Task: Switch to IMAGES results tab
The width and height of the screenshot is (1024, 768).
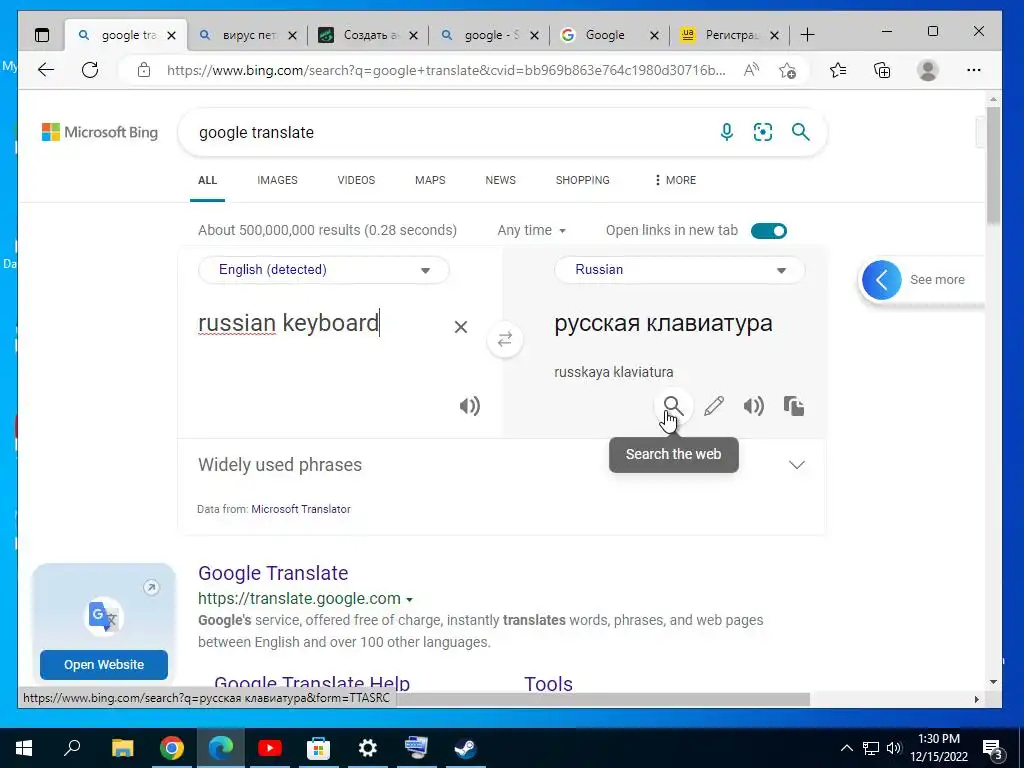Action: click(x=277, y=180)
